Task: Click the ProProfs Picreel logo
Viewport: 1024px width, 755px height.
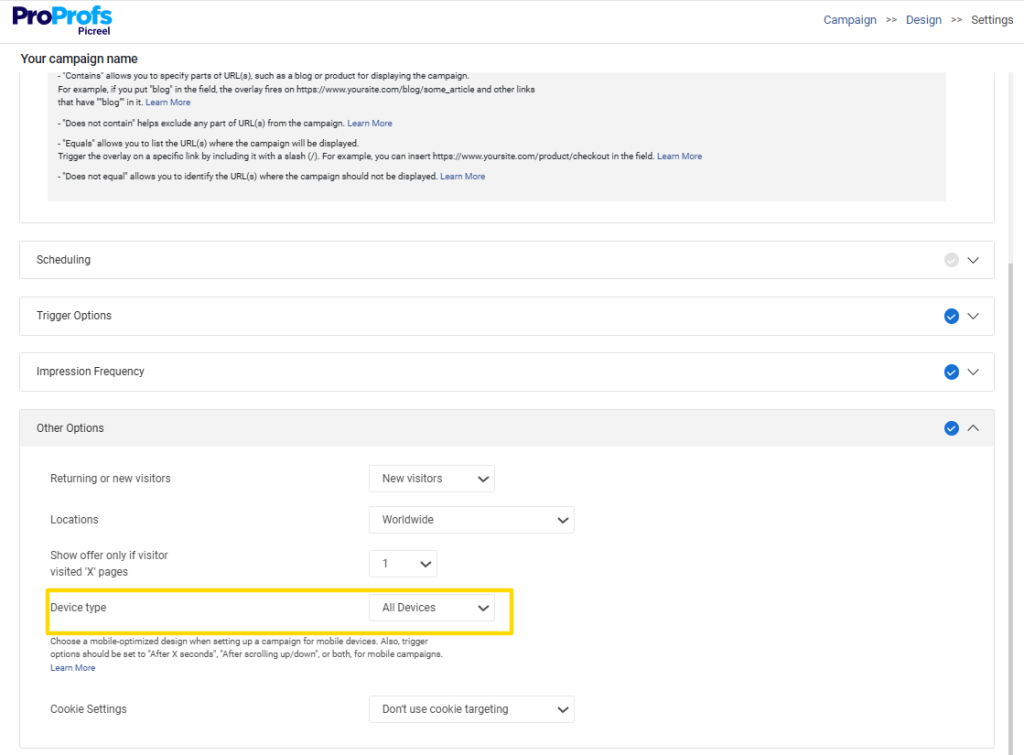Action: tap(62, 20)
